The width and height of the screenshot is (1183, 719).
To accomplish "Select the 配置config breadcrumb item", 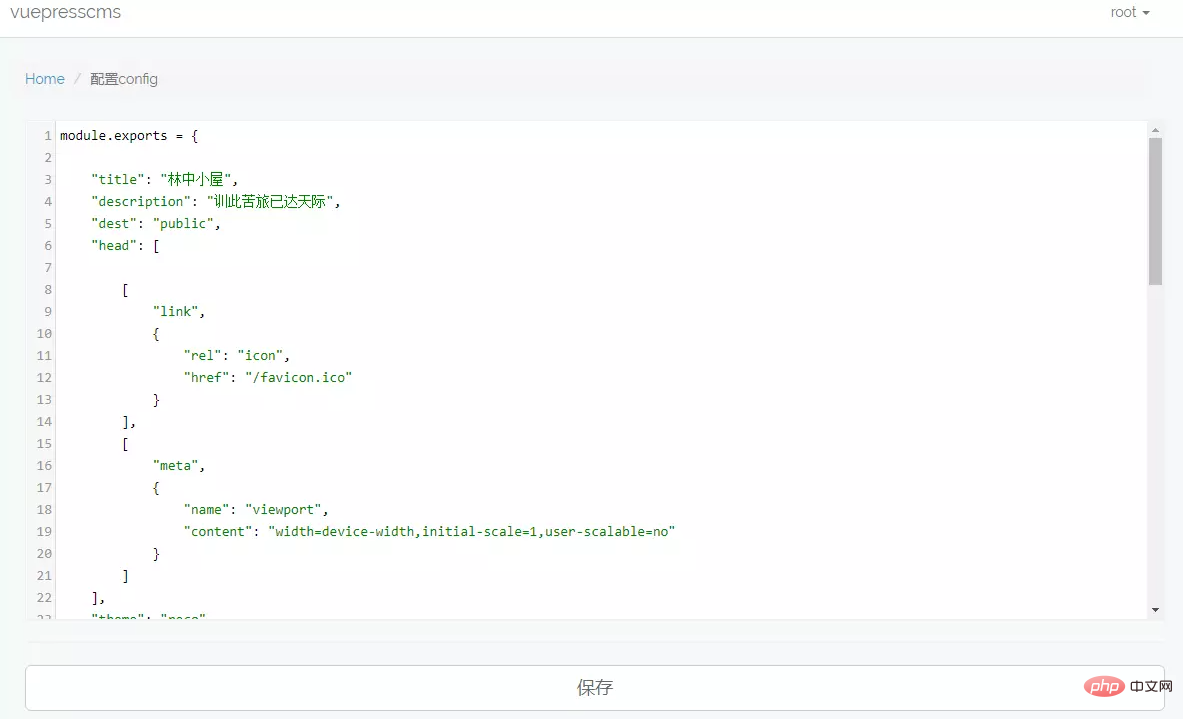I will 124,79.
